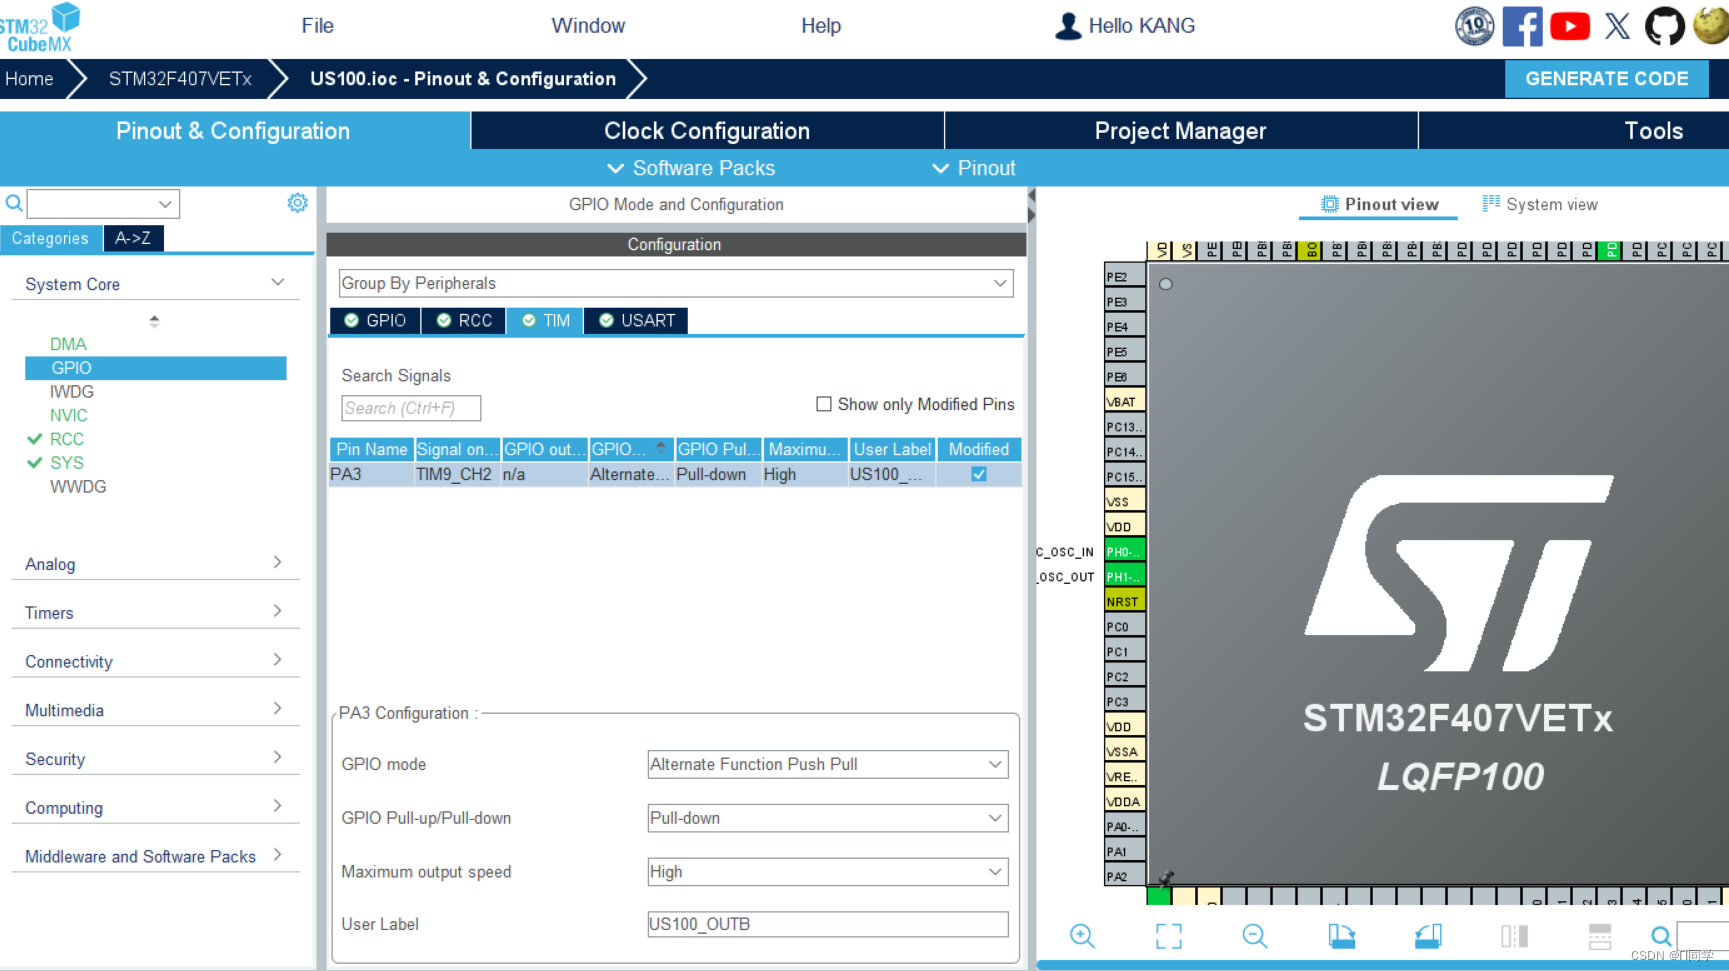Sort by Pin Name column header

[372, 449]
